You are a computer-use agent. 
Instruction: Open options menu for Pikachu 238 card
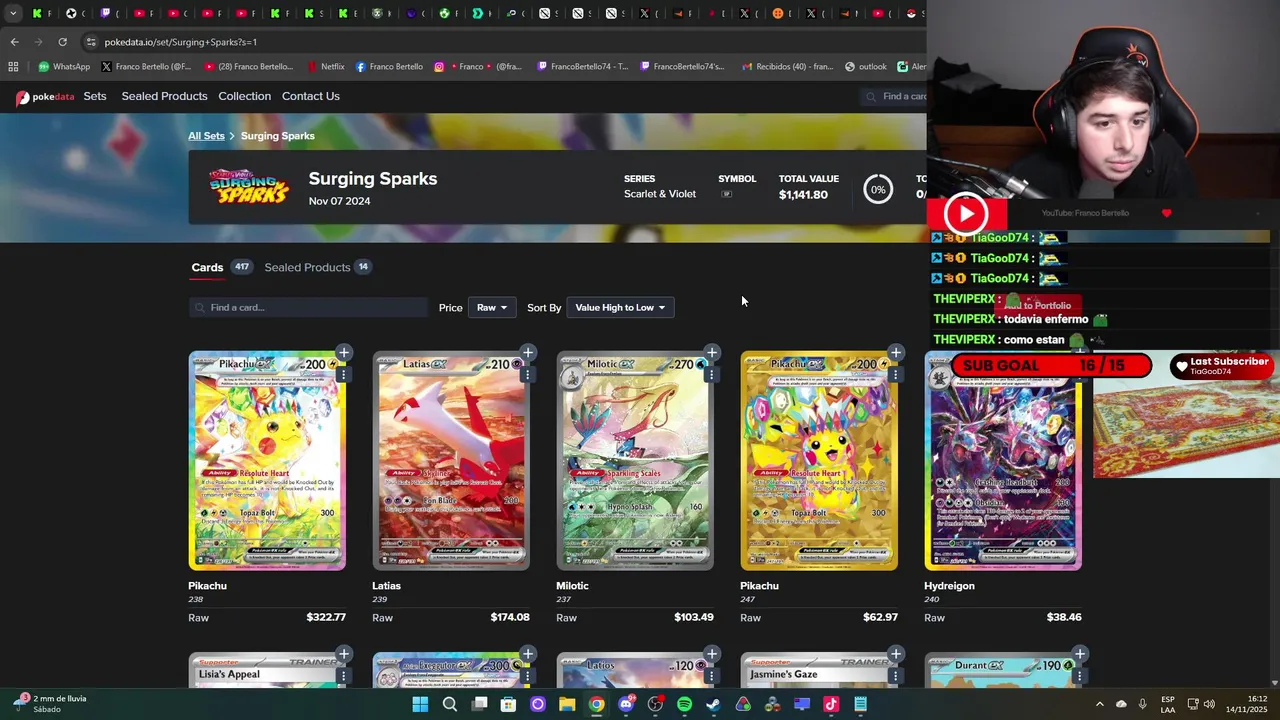click(x=343, y=375)
